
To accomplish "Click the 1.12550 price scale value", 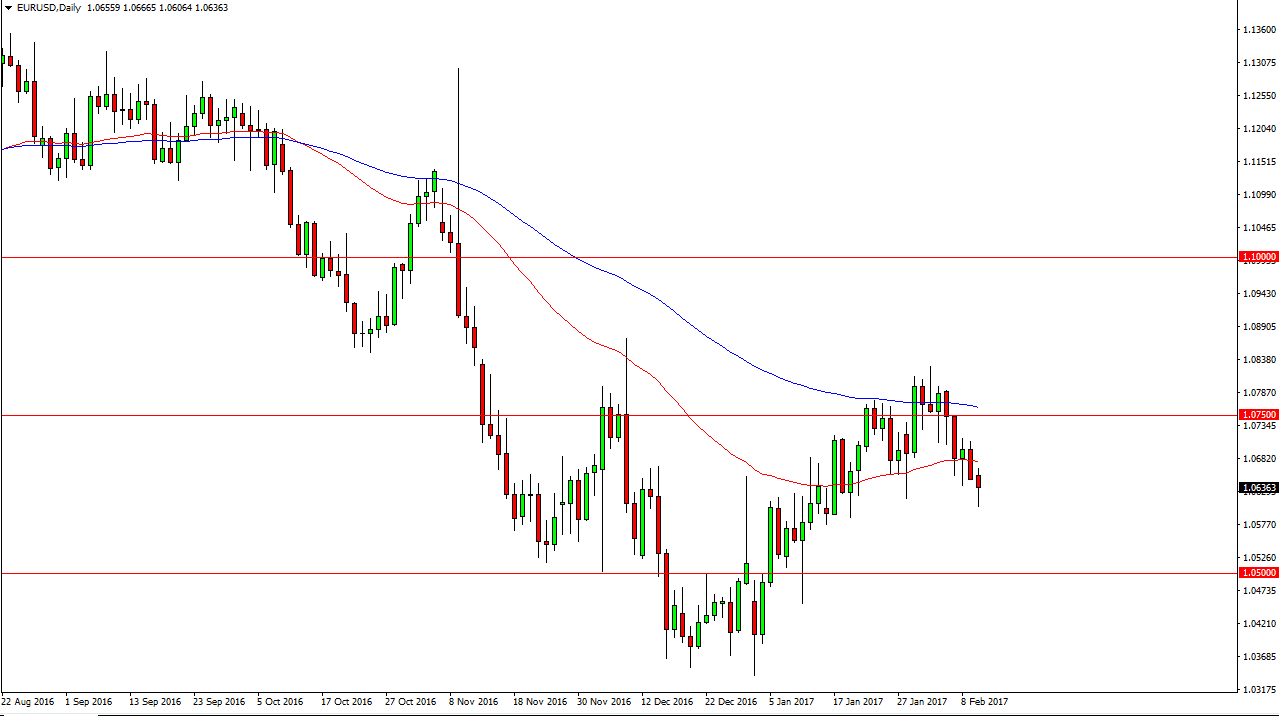I will click(x=1258, y=96).
